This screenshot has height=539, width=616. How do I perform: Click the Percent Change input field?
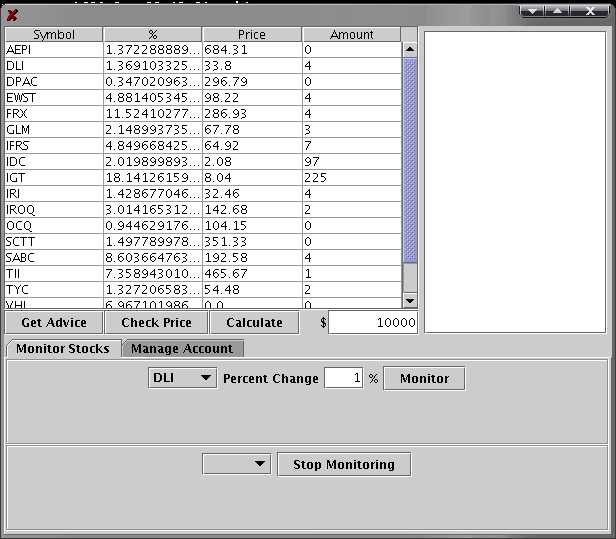coord(343,379)
